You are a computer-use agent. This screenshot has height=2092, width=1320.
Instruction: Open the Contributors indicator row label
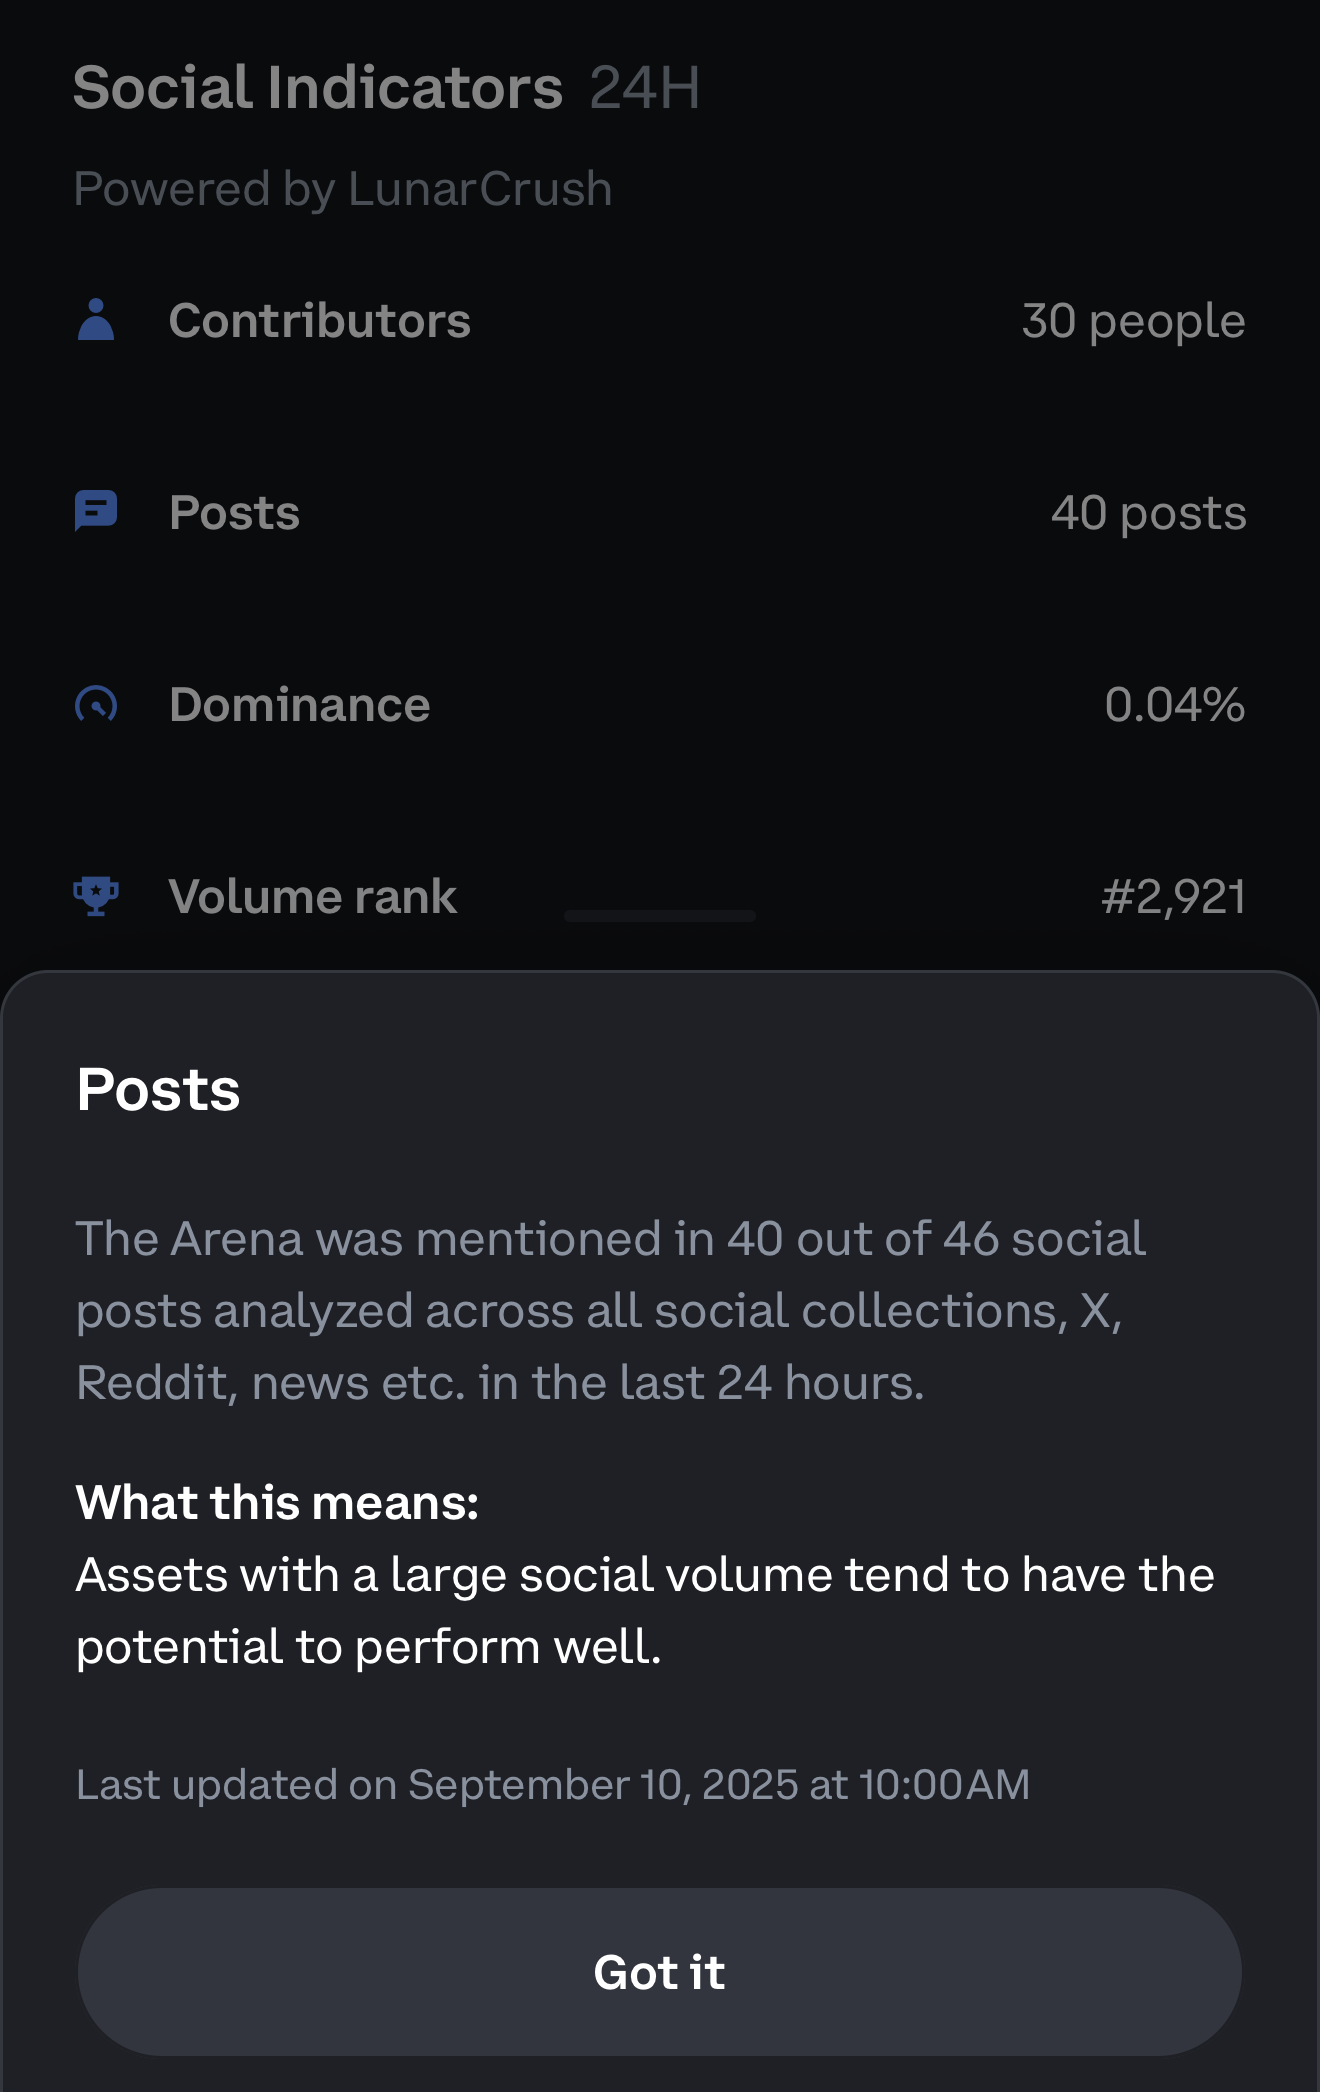point(319,321)
